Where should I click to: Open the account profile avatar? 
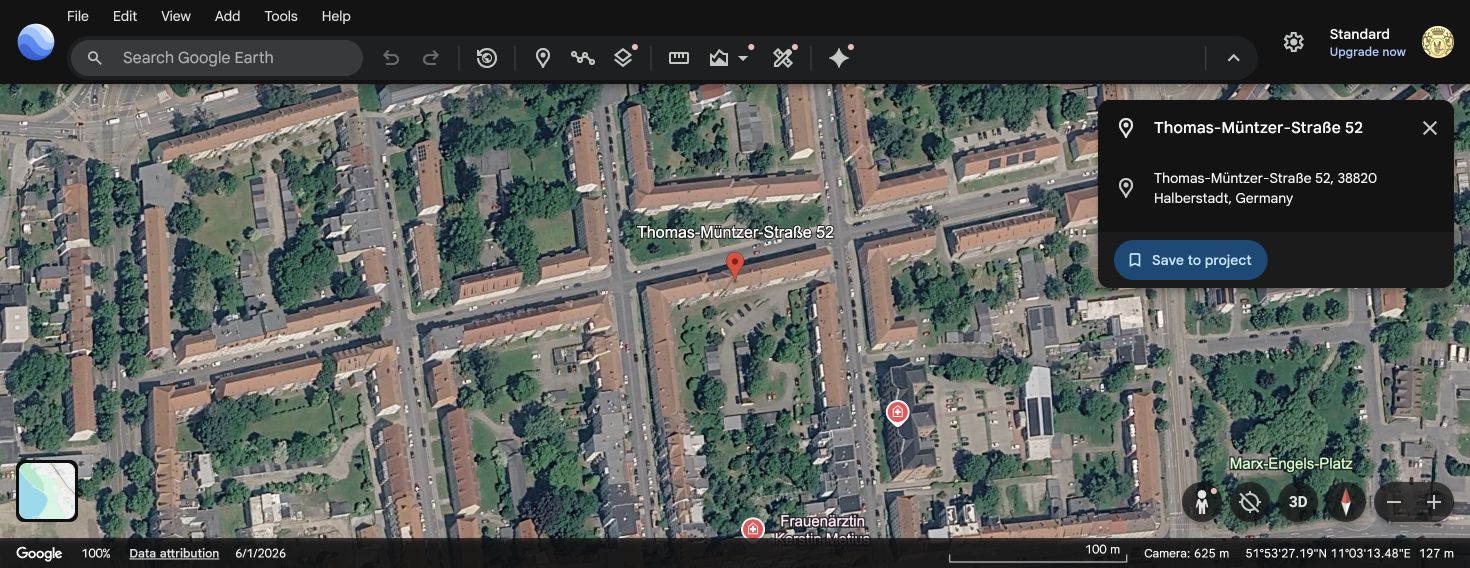click(x=1437, y=42)
